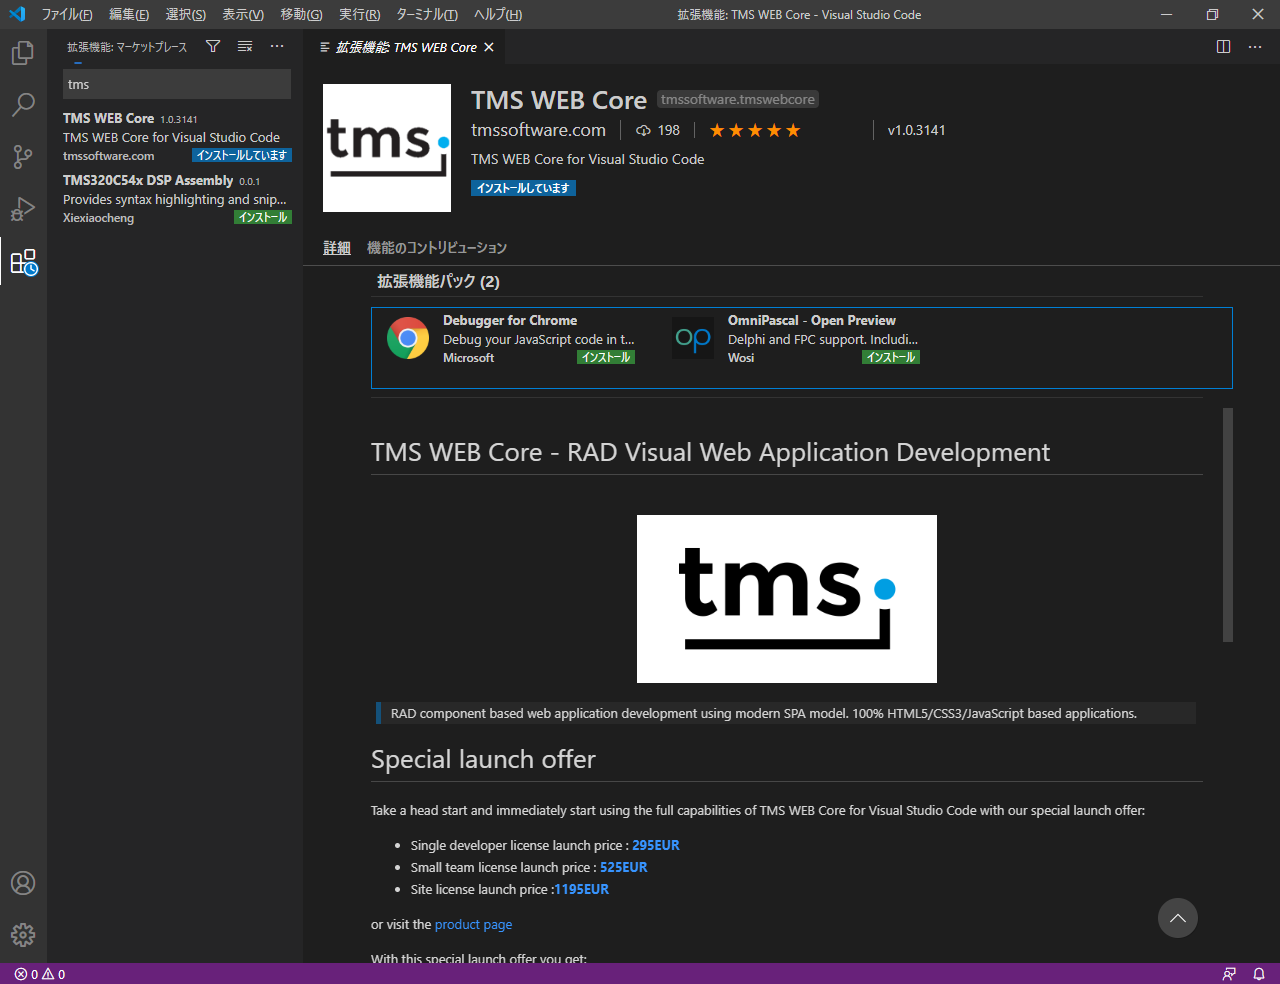Open the tmssoftware.com publisher link
The height and width of the screenshot is (984, 1280).
(538, 130)
